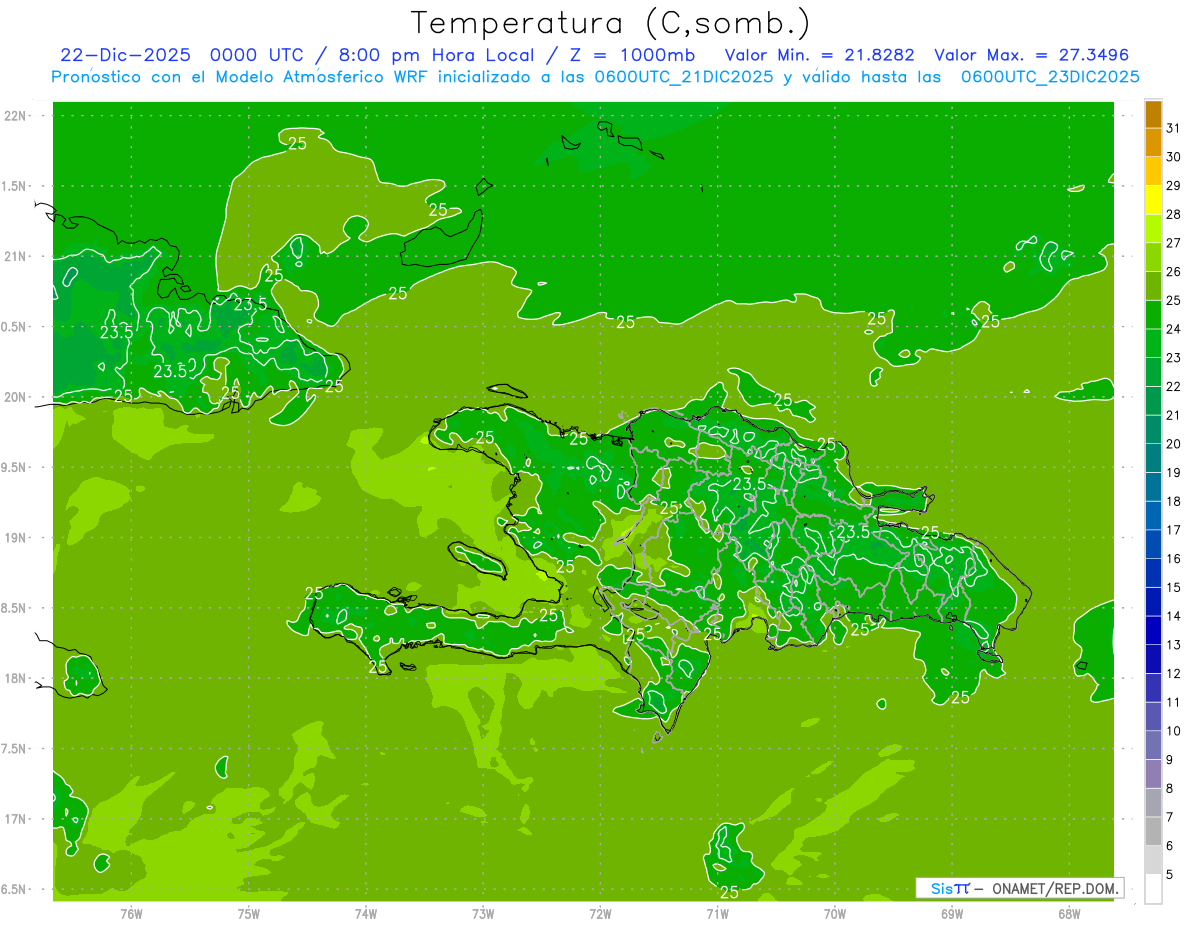The image size is (1200, 927).
Task: Click the 'ONAMET/REP.DOM.' credit label
Action: tap(1056, 888)
